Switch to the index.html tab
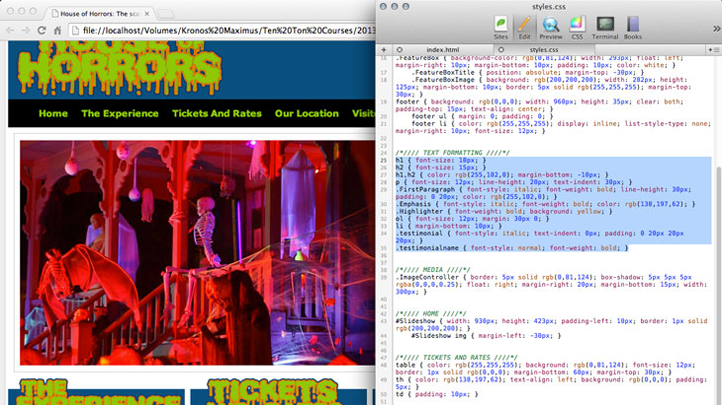This screenshot has height=405, width=722. pyautogui.click(x=442, y=48)
